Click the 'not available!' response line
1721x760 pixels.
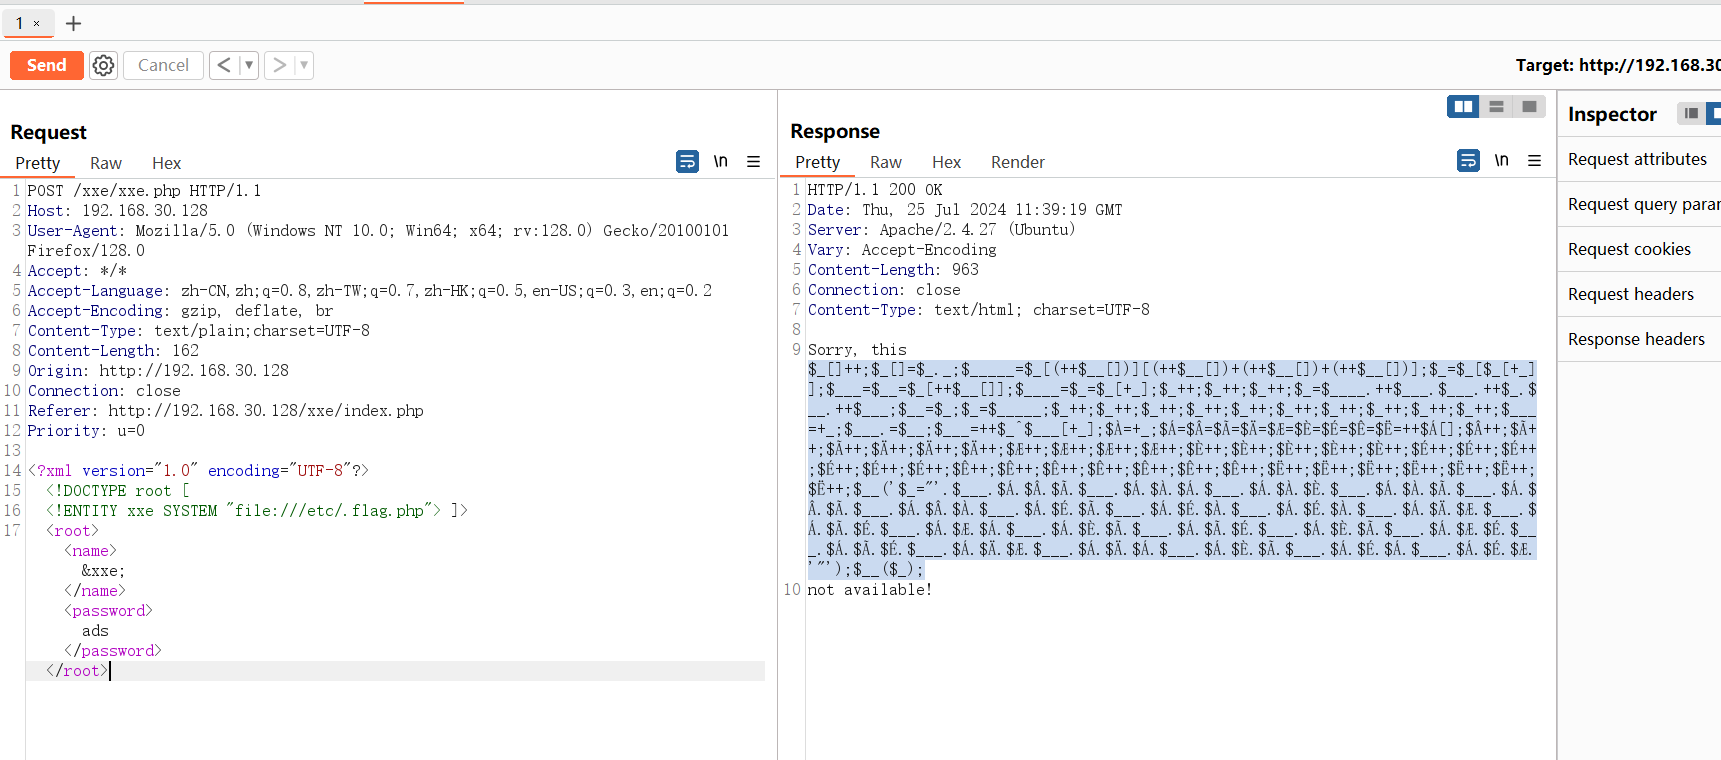click(869, 590)
